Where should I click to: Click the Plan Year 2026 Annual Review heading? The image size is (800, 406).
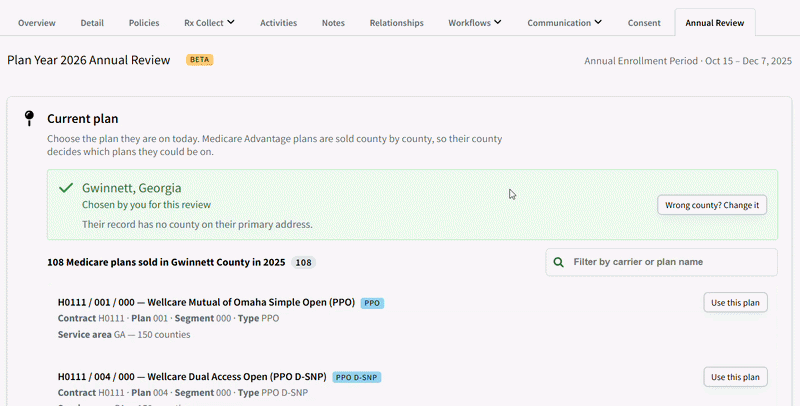click(88, 60)
